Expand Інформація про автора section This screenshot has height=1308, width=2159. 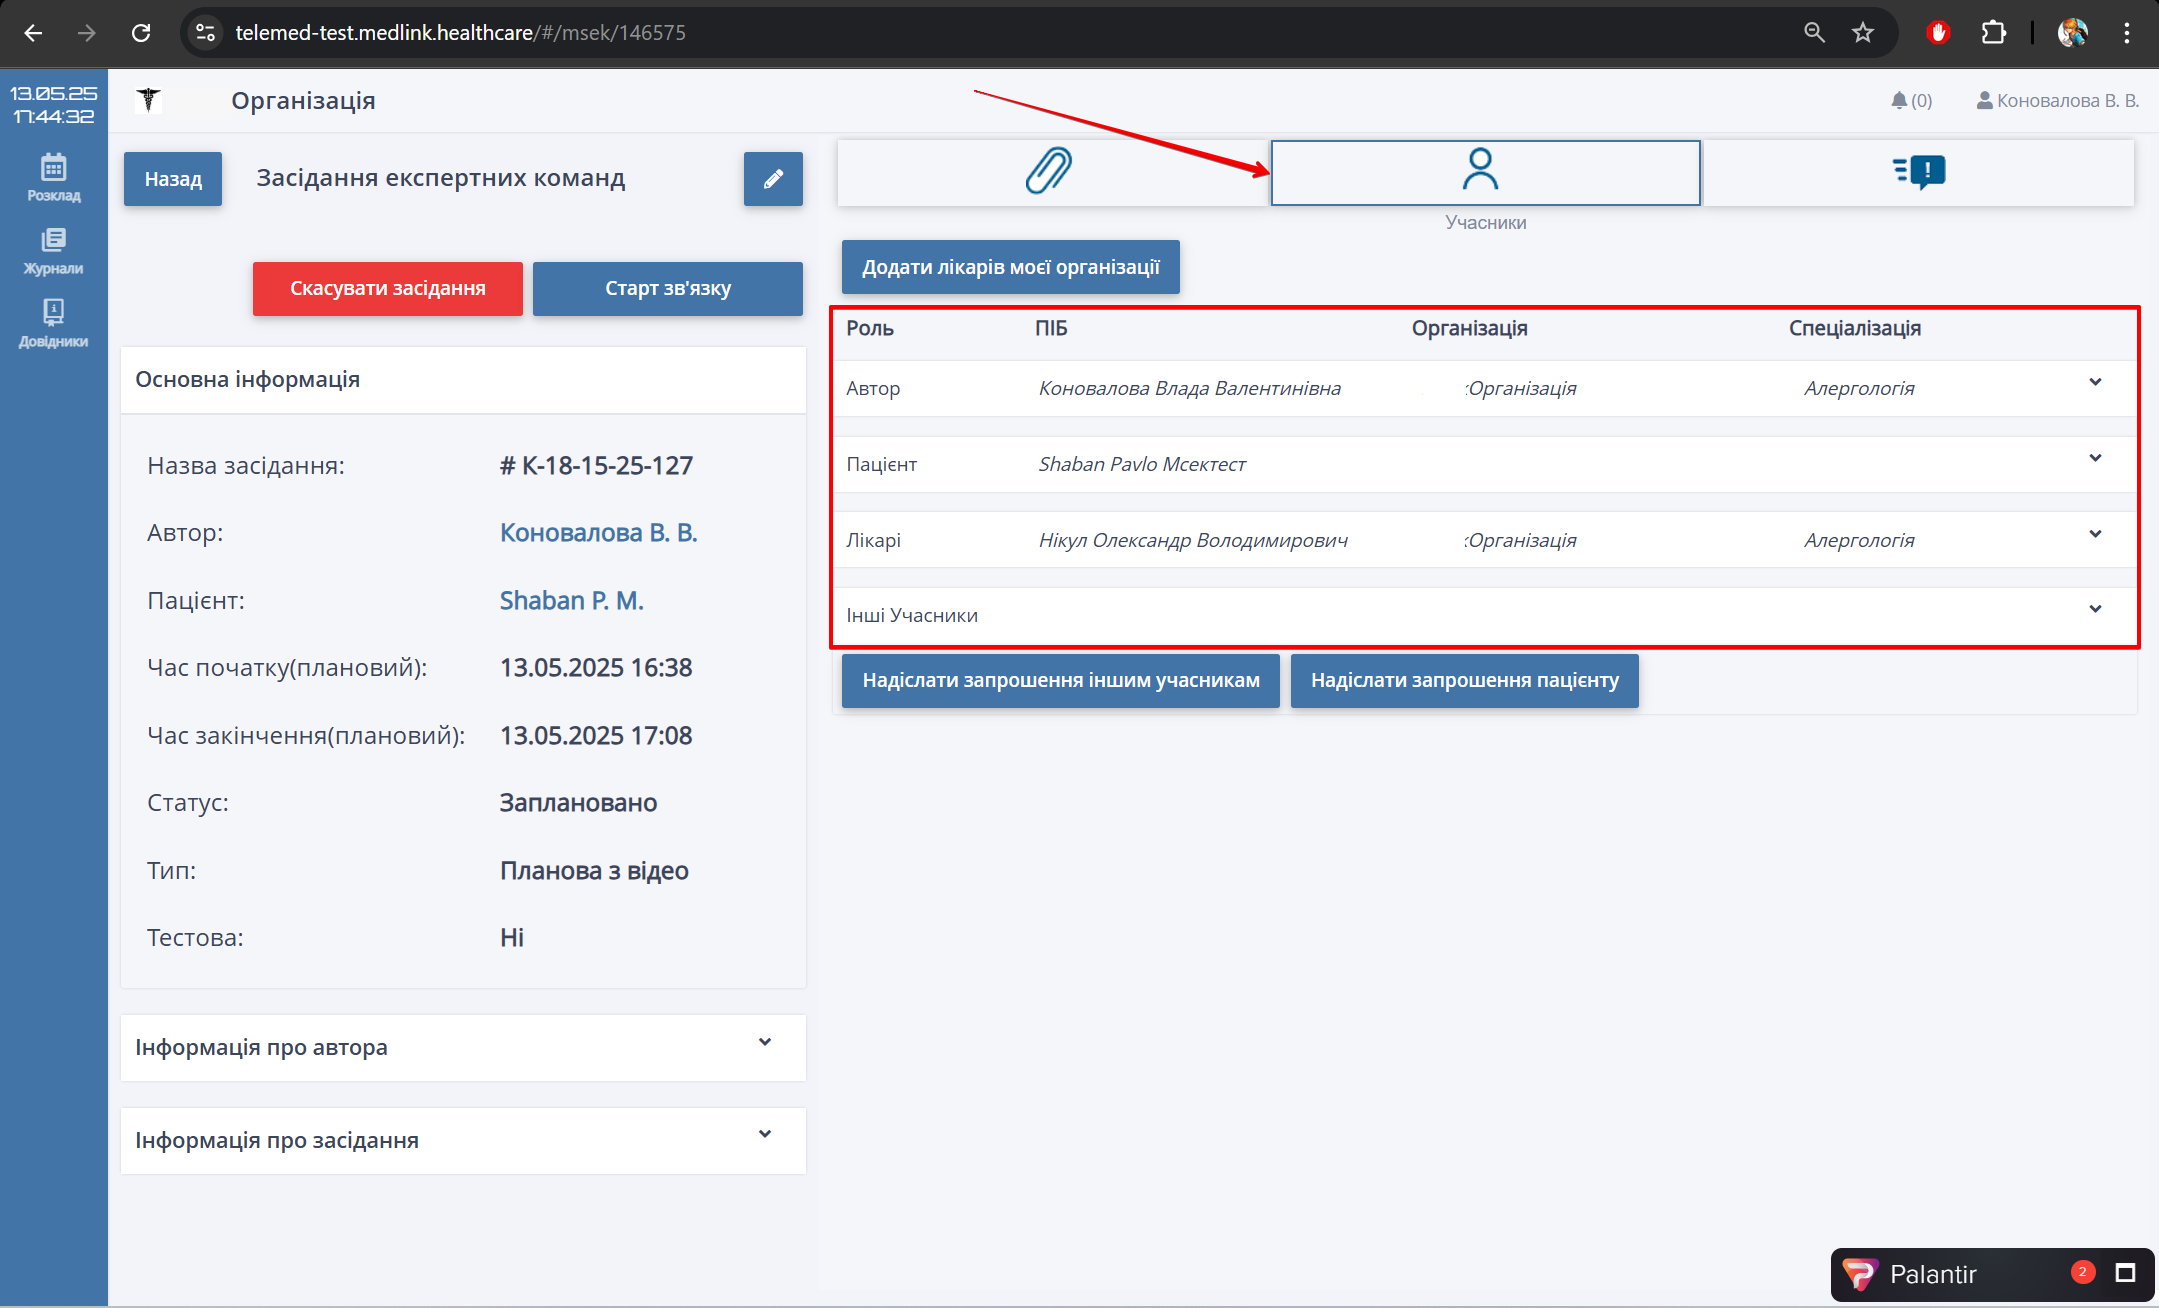pos(765,1042)
